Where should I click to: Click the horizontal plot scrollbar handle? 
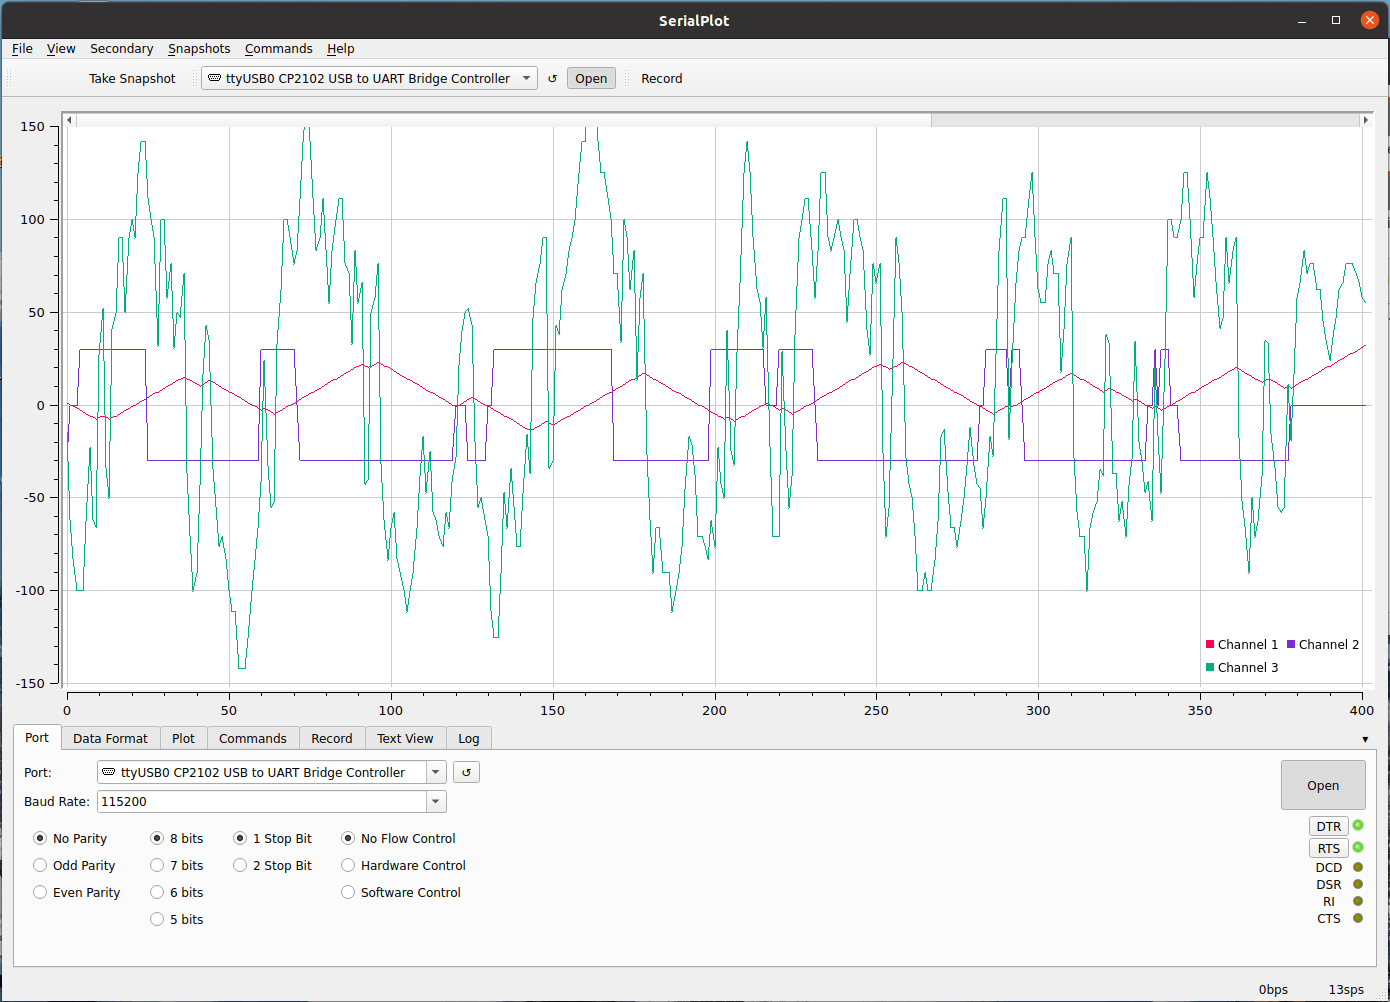503,120
